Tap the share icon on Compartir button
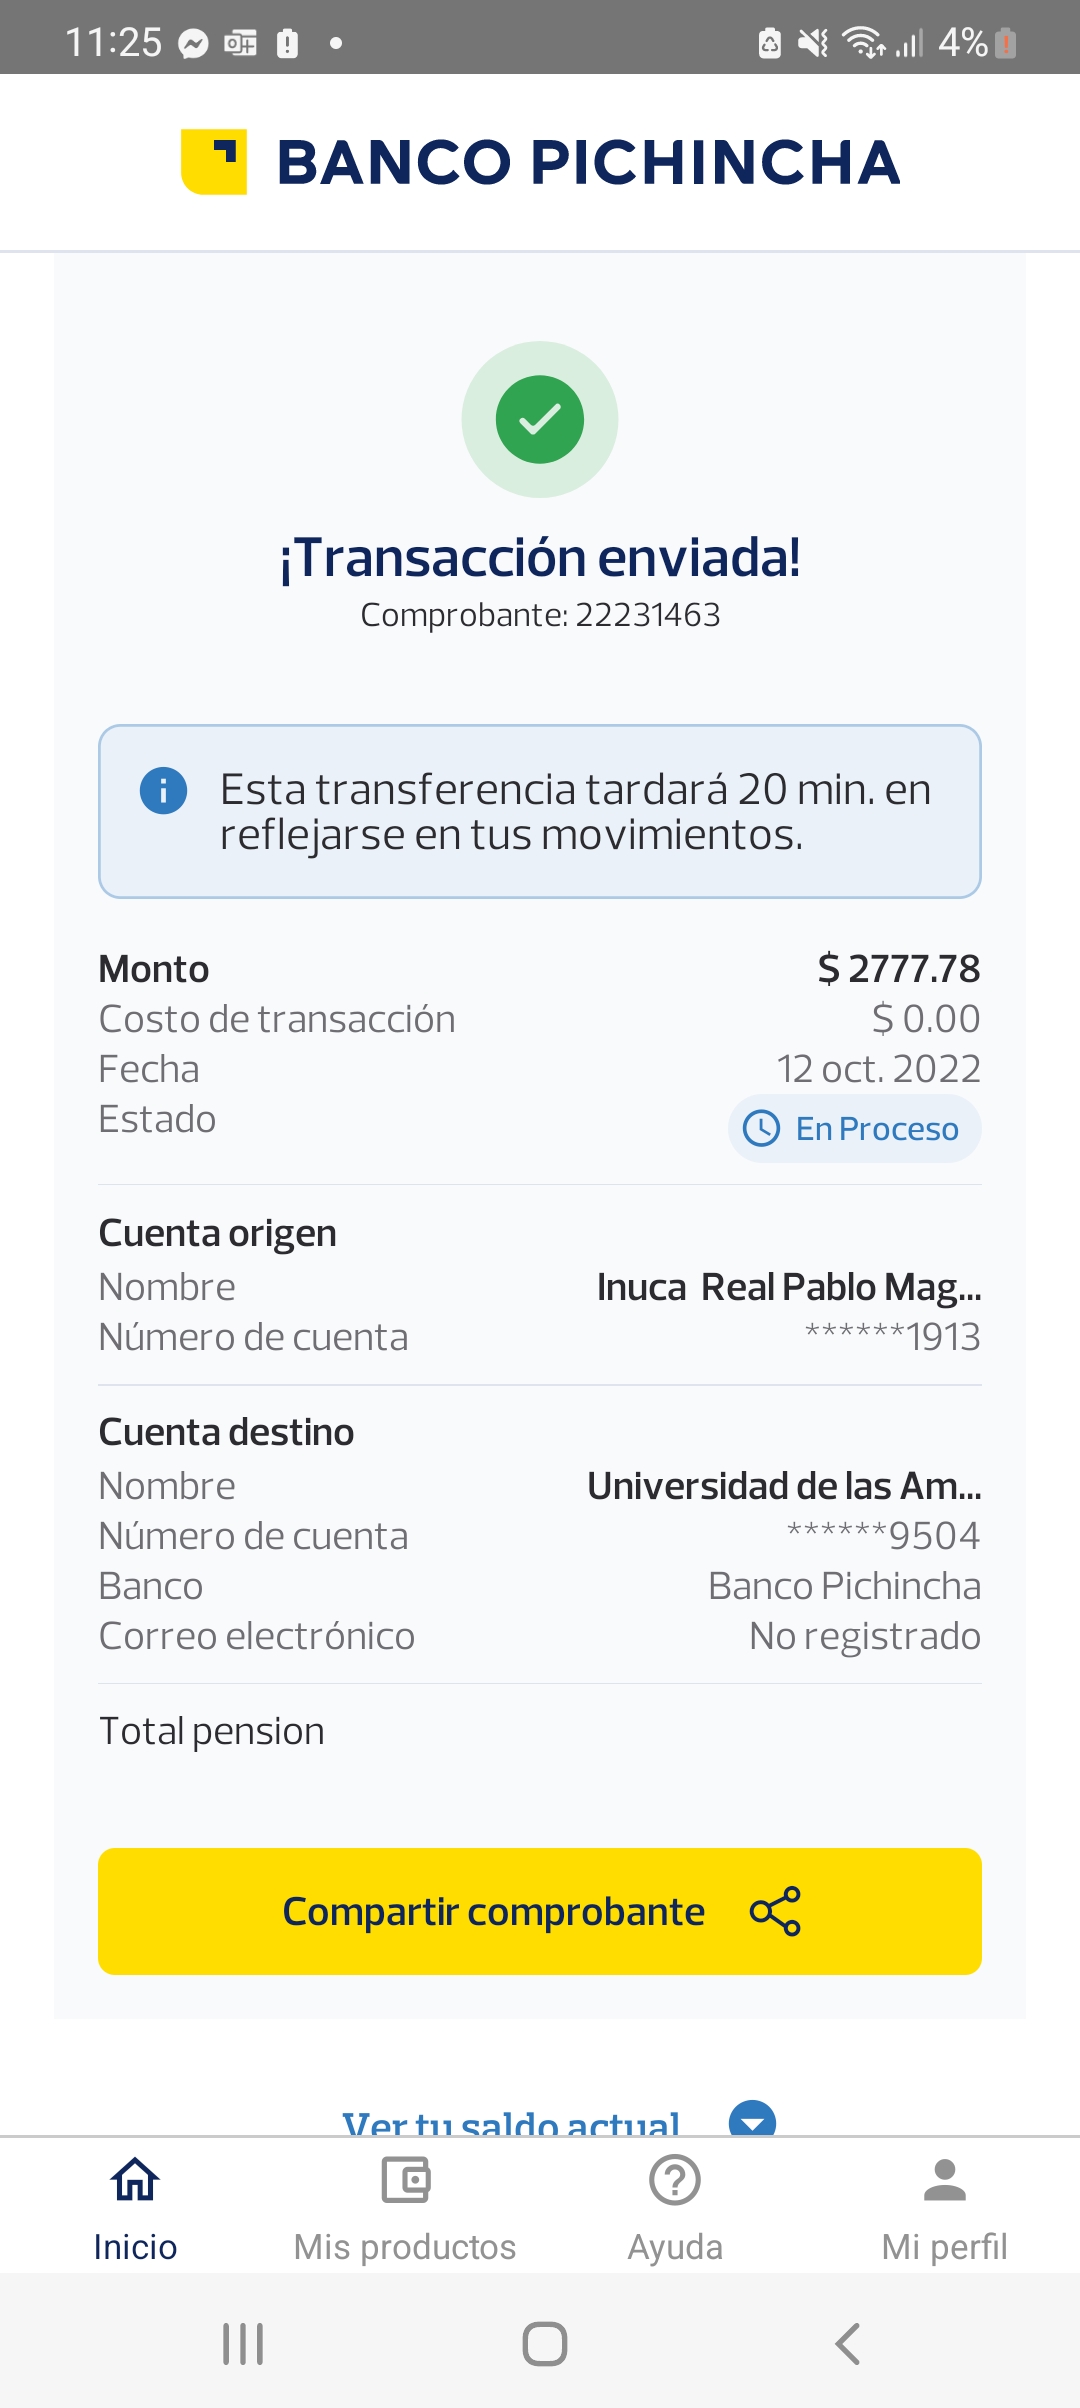This screenshot has width=1080, height=2408. tap(776, 1911)
